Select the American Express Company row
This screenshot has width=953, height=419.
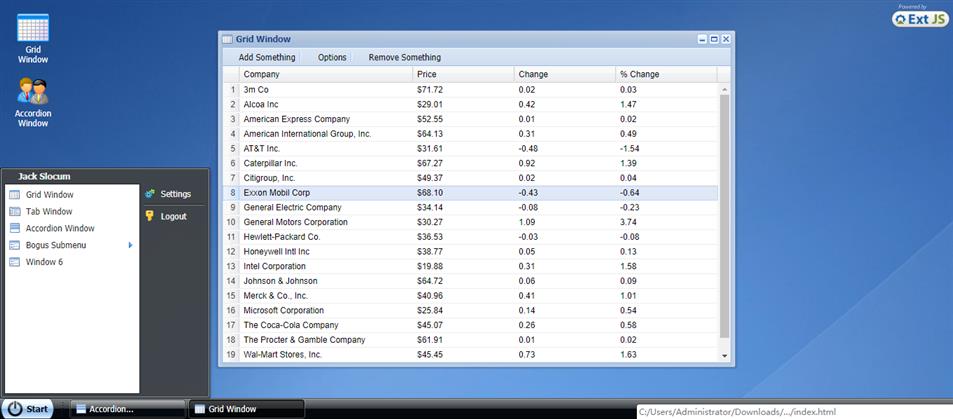pos(470,119)
